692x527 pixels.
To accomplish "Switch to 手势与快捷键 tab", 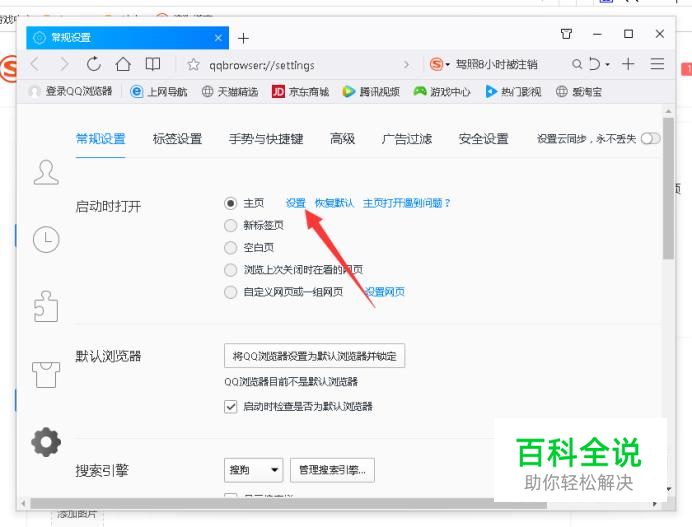I will pos(266,139).
